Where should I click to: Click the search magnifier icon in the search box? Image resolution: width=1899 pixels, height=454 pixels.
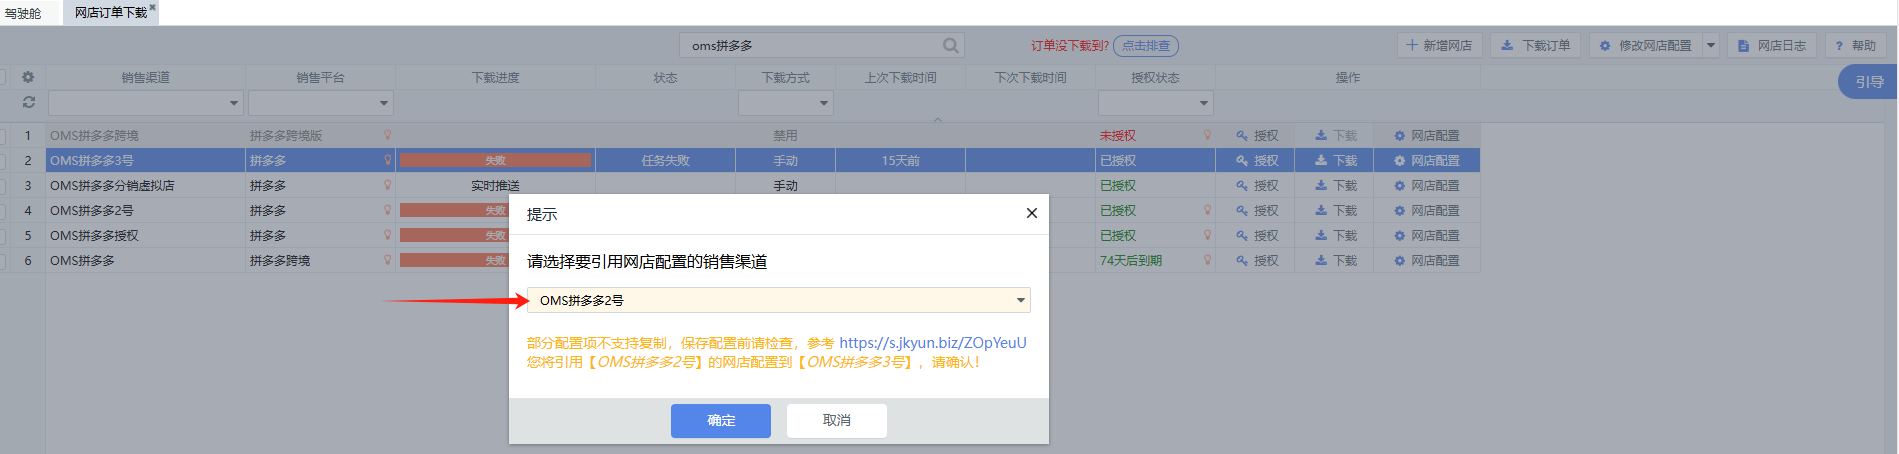[x=950, y=46]
